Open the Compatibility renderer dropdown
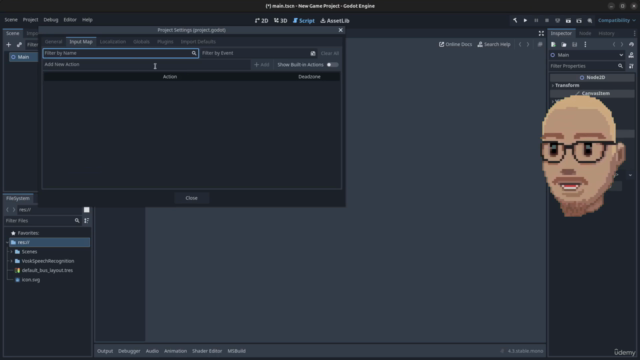The image size is (640, 360). [x=616, y=20]
